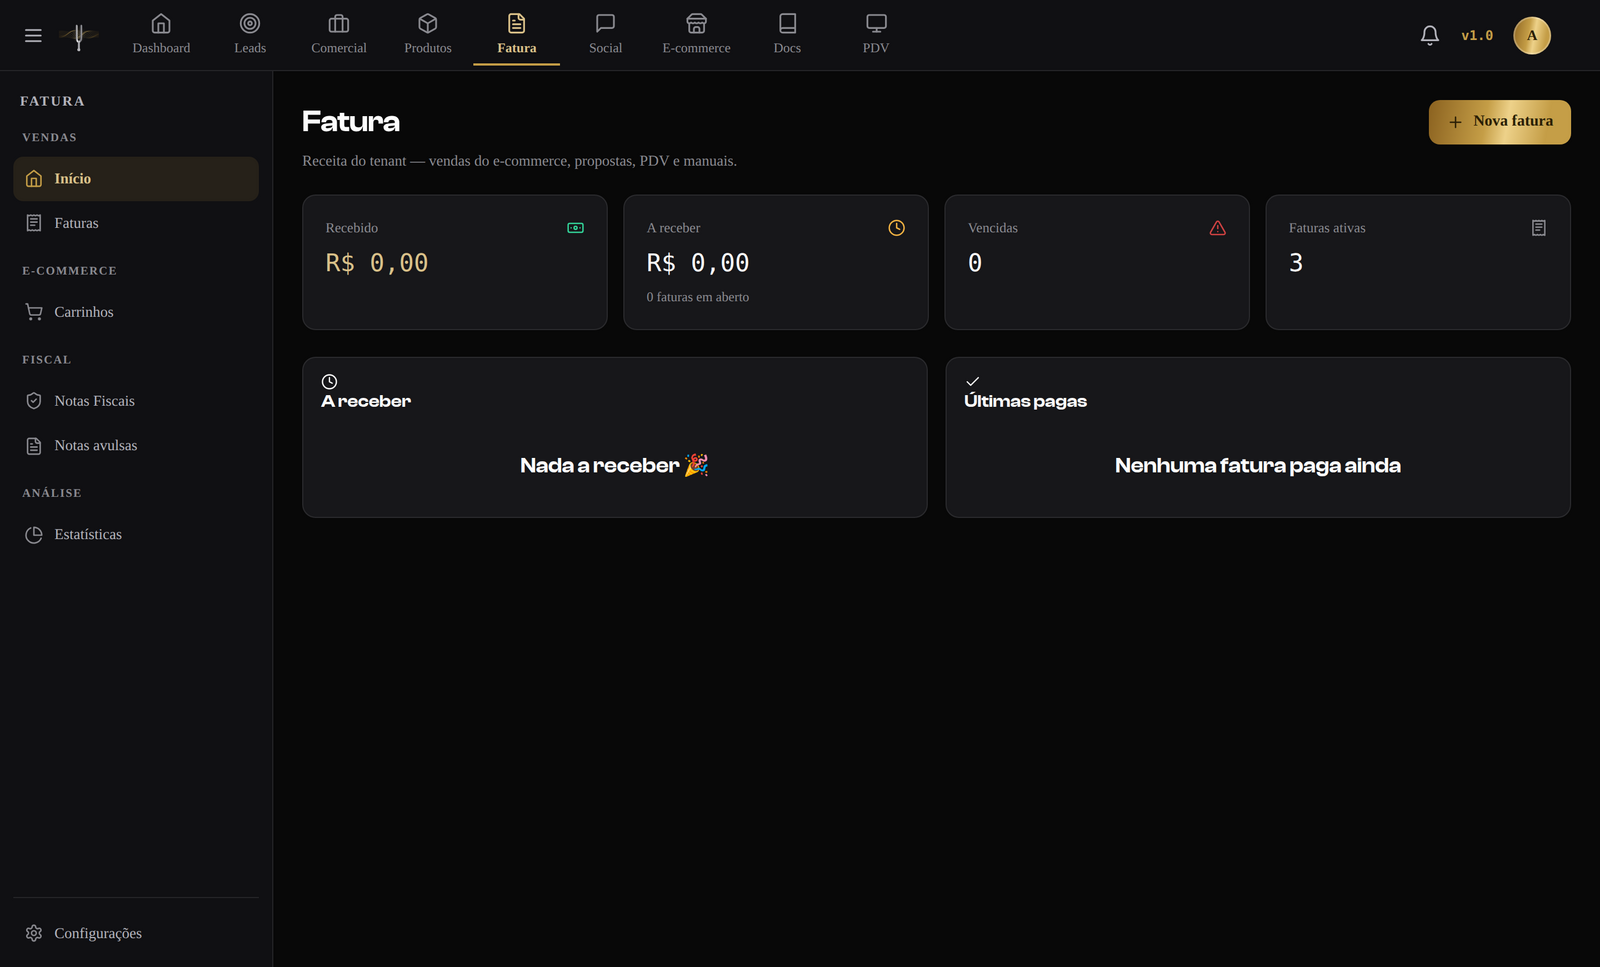Switch to the PDV tab label
The height and width of the screenshot is (967, 1600).
pyautogui.click(x=876, y=48)
